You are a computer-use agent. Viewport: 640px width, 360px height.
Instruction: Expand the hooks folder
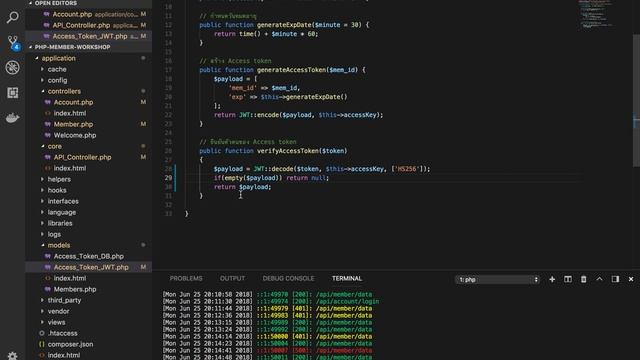[x=89, y=190]
